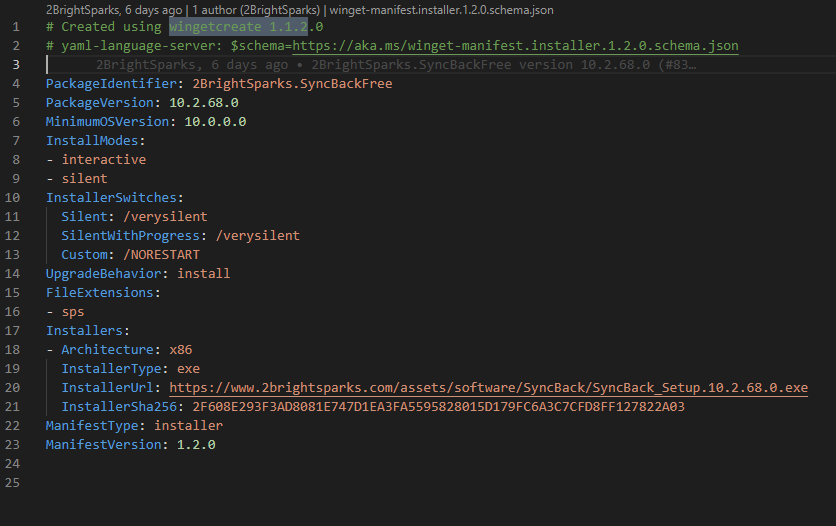Click the UpgradeBehavior key

(103, 274)
